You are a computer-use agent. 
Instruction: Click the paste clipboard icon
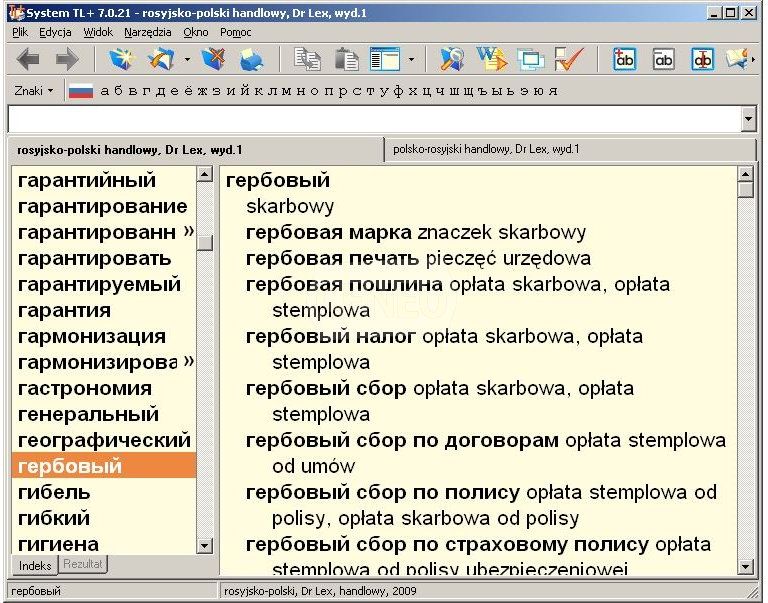click(346, 60)
